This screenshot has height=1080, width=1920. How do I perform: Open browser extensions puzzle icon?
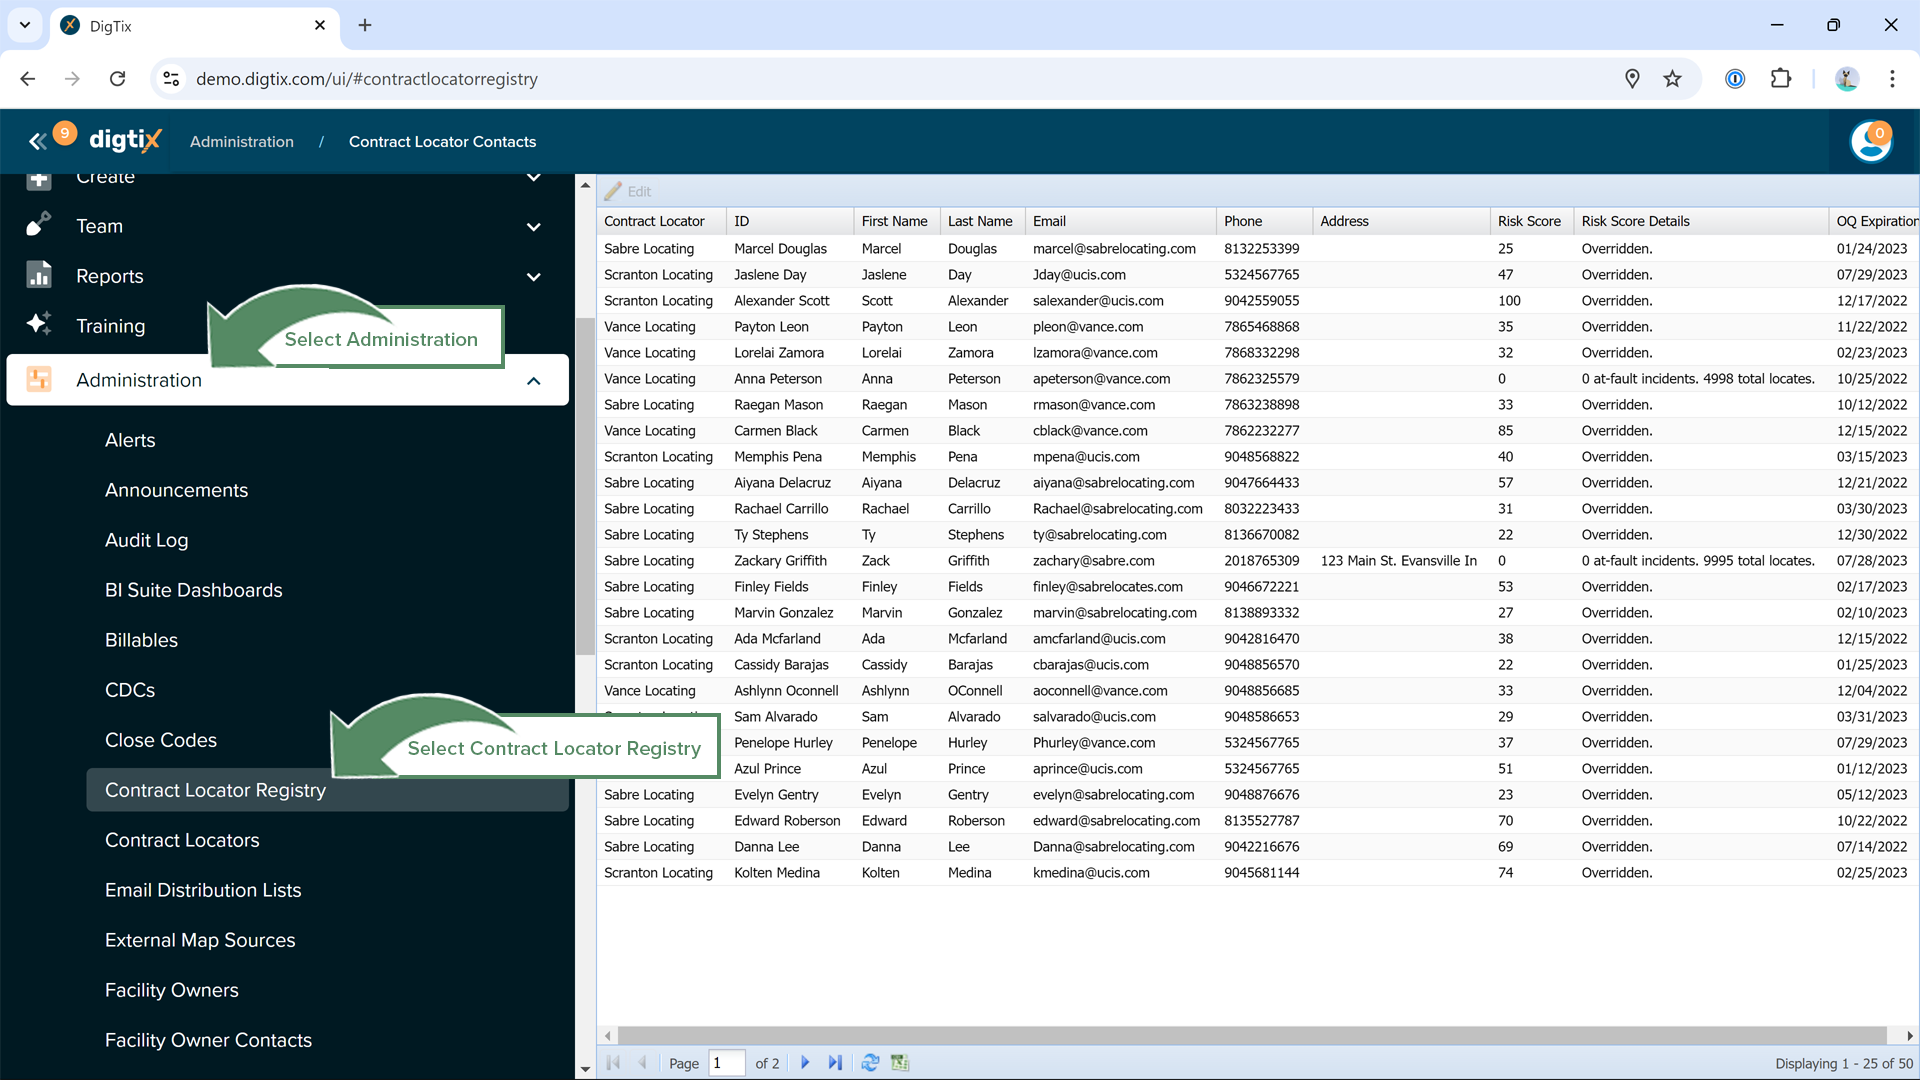(x=1781, y=79)
